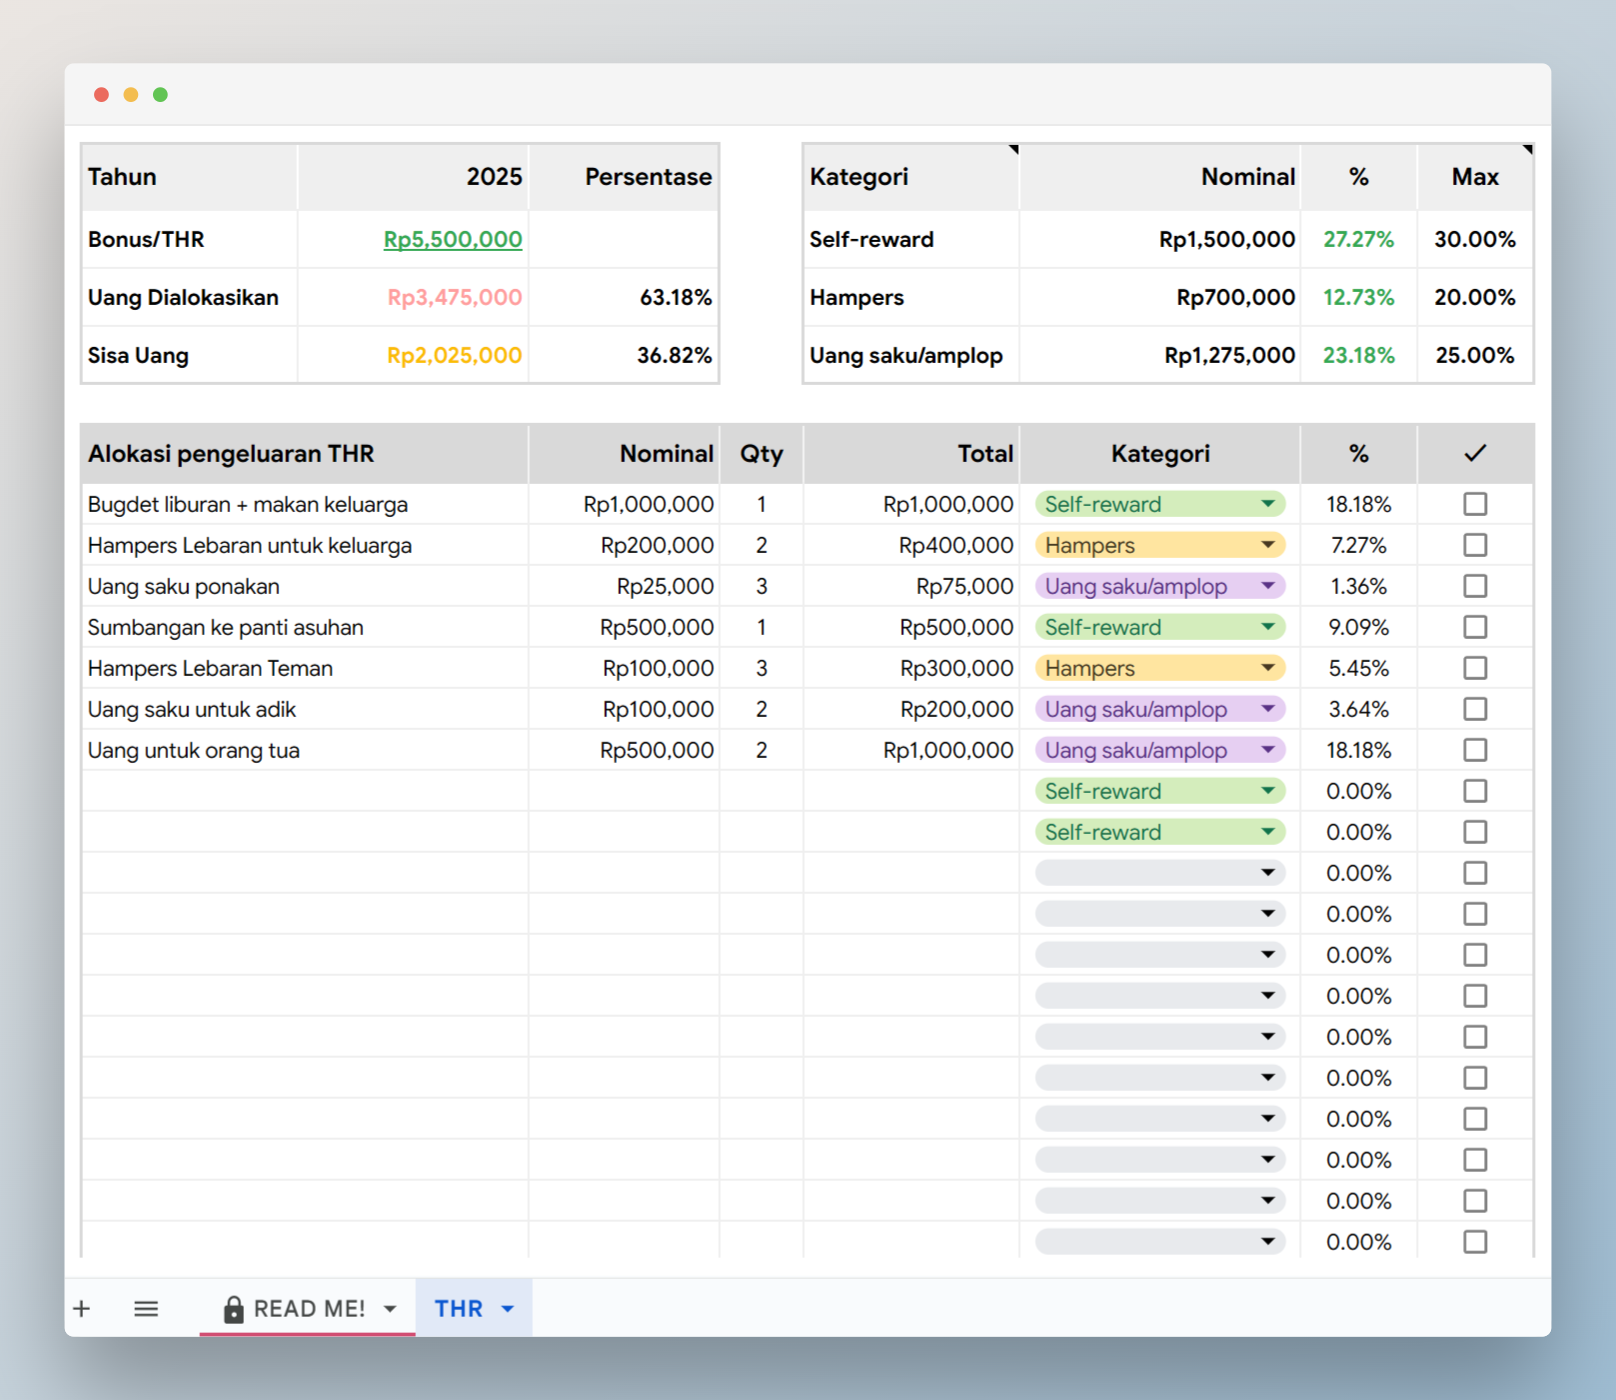
Task: Select the Persentase header cell
Action: pos(624,177)
